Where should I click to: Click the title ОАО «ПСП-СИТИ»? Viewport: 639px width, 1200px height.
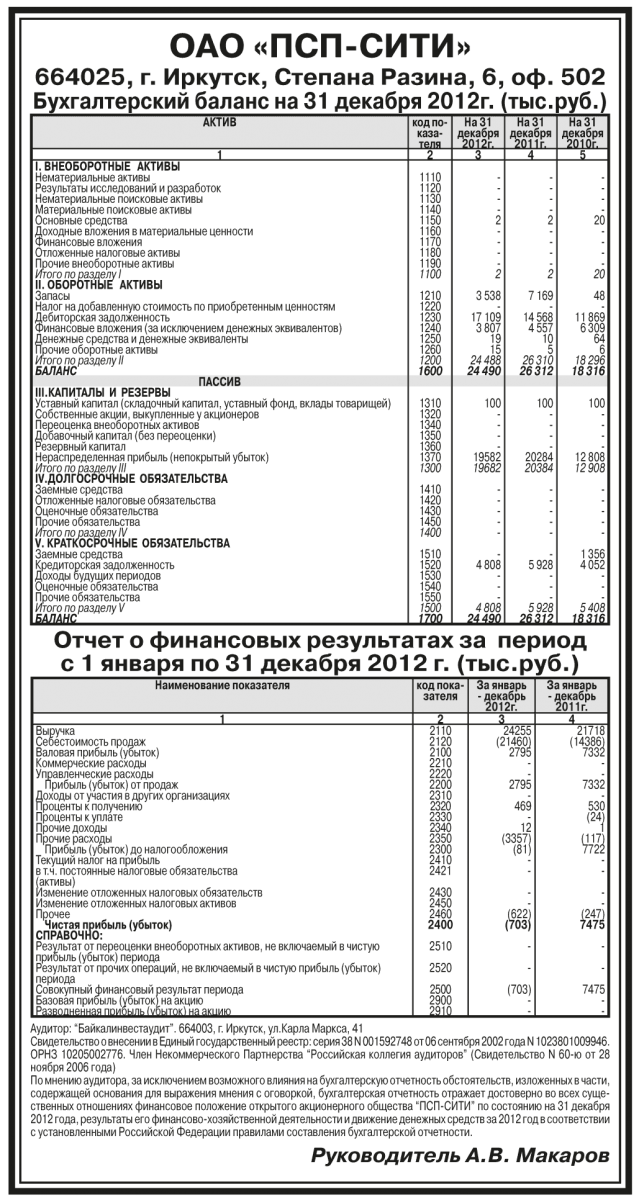click(319, 46)
